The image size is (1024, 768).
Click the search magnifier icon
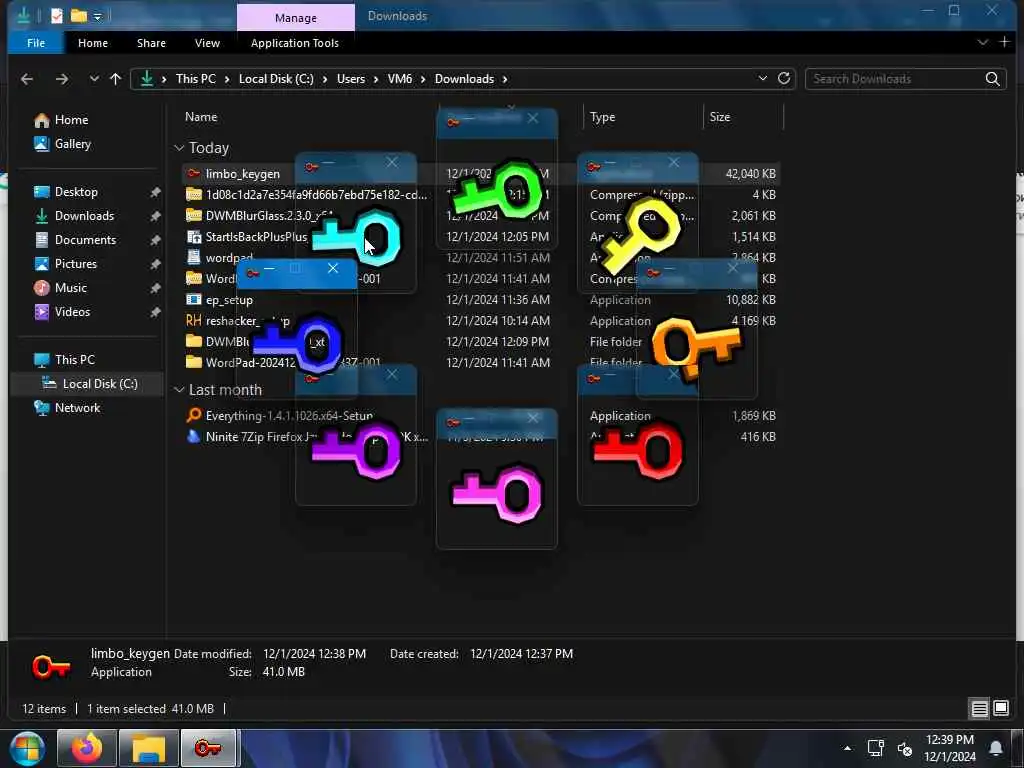(992, 79)
